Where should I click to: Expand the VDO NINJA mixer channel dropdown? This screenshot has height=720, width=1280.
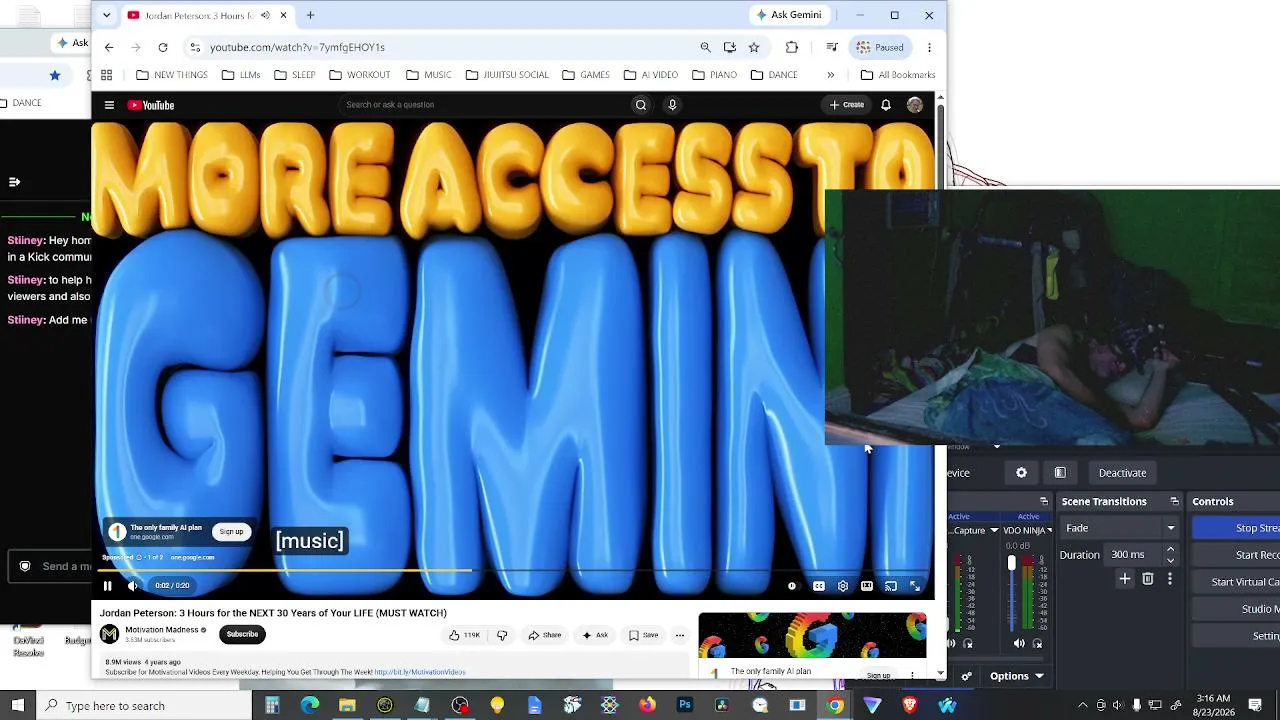click(x=1049, y=530)
